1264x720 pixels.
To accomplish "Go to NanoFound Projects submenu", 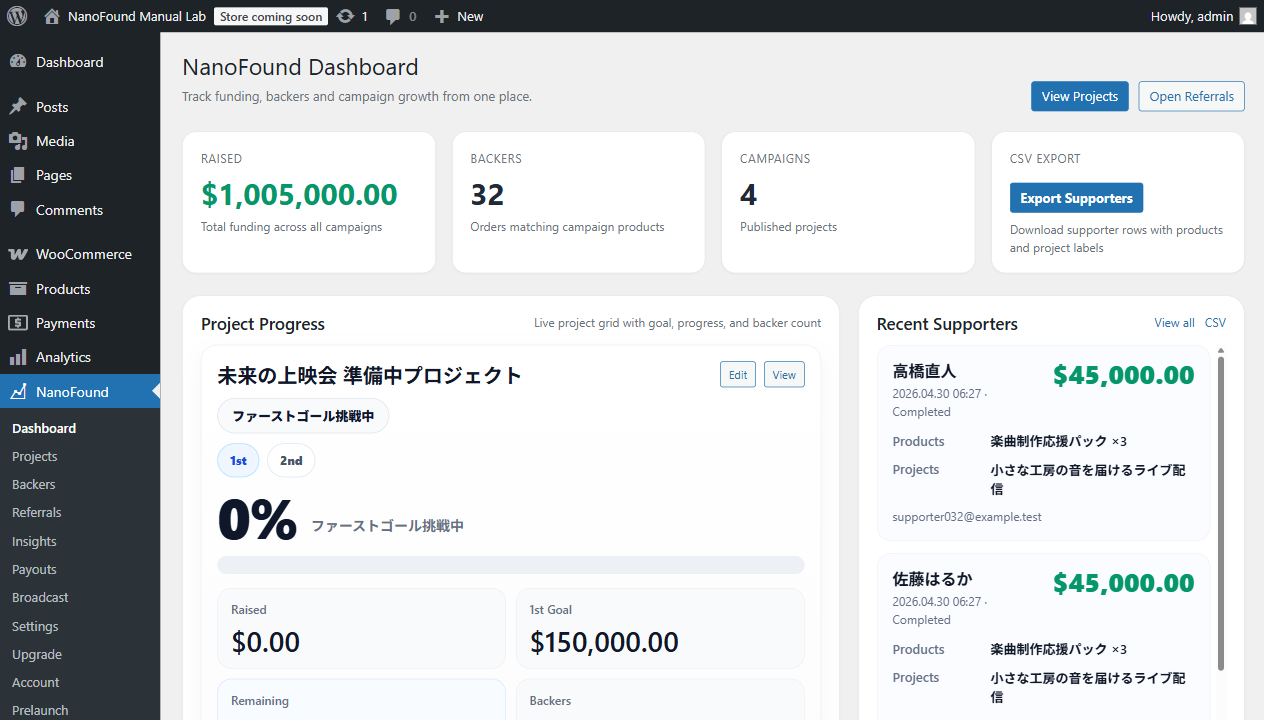I will 35,456.
